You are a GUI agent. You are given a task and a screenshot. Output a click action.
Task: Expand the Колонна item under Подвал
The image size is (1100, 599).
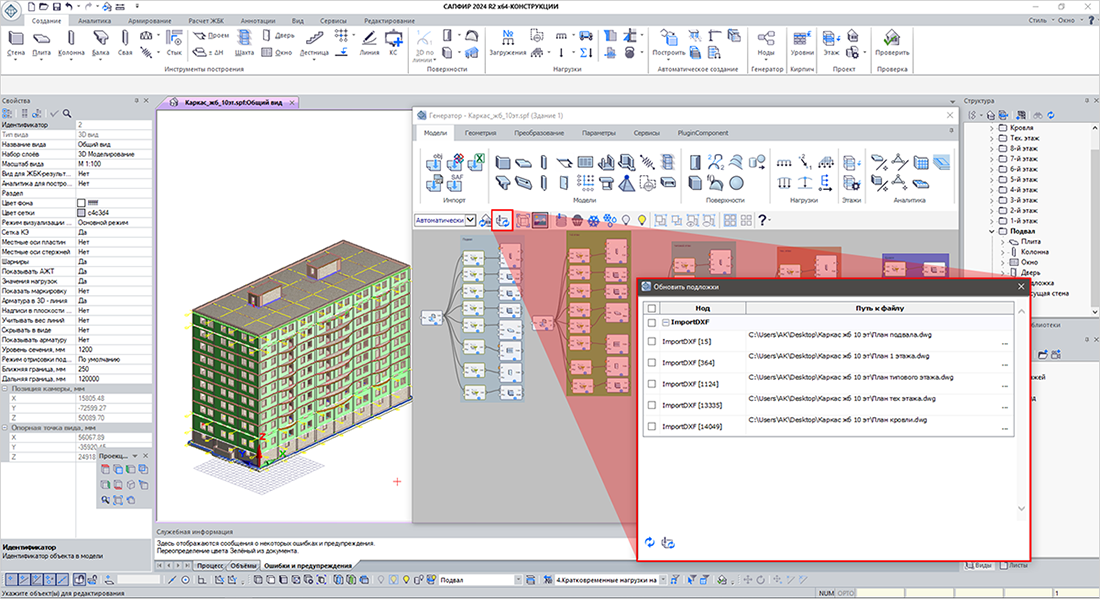pyautogui.click(x=1002, y=252)
